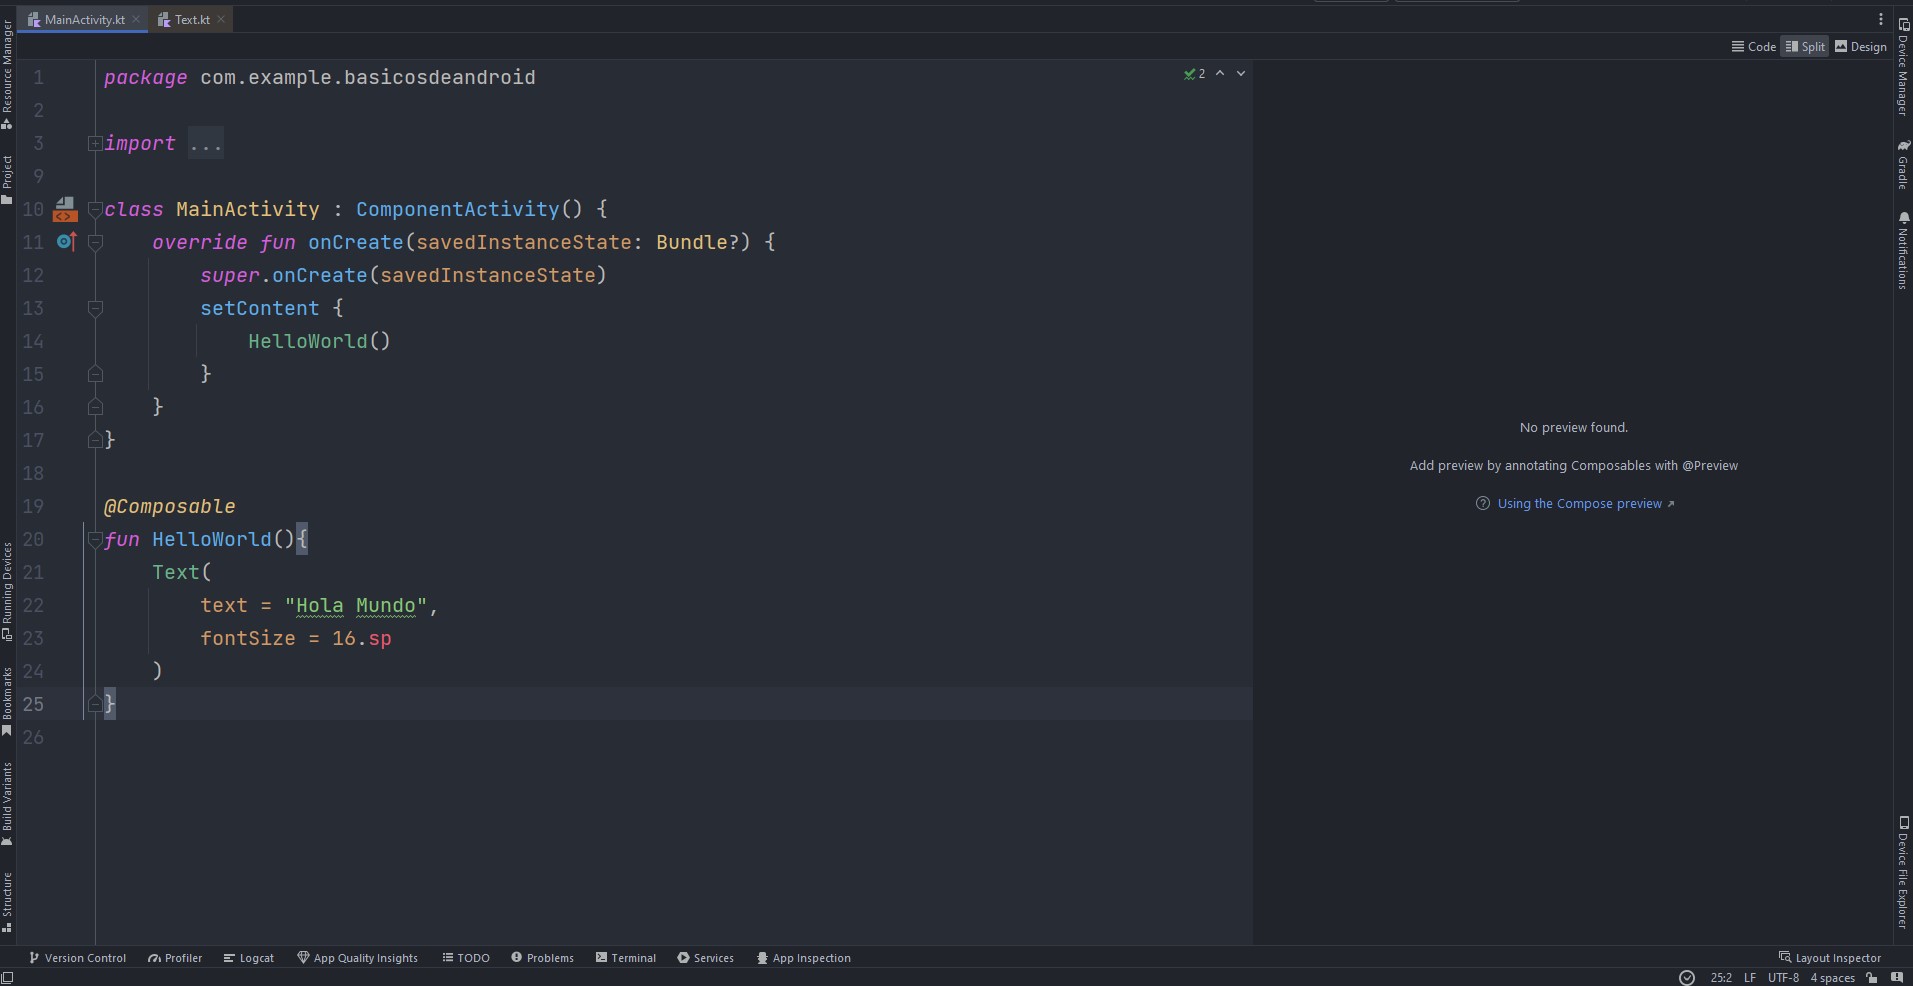Switch editor to Code only view
This screenshot has height=986, width=1913.
point(1753,46)
